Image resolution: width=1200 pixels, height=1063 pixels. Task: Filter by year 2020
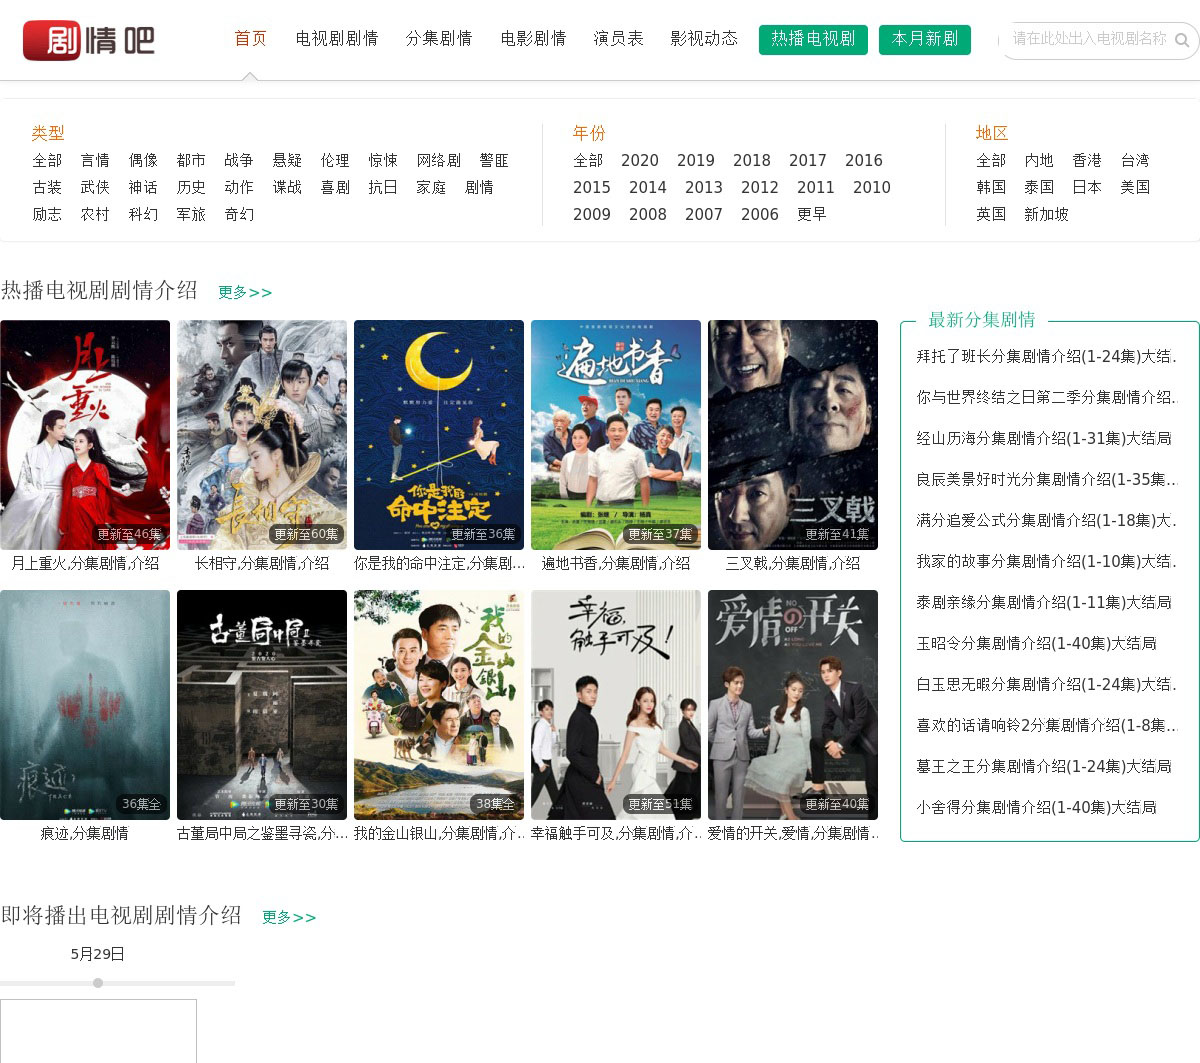coord(640,161)
